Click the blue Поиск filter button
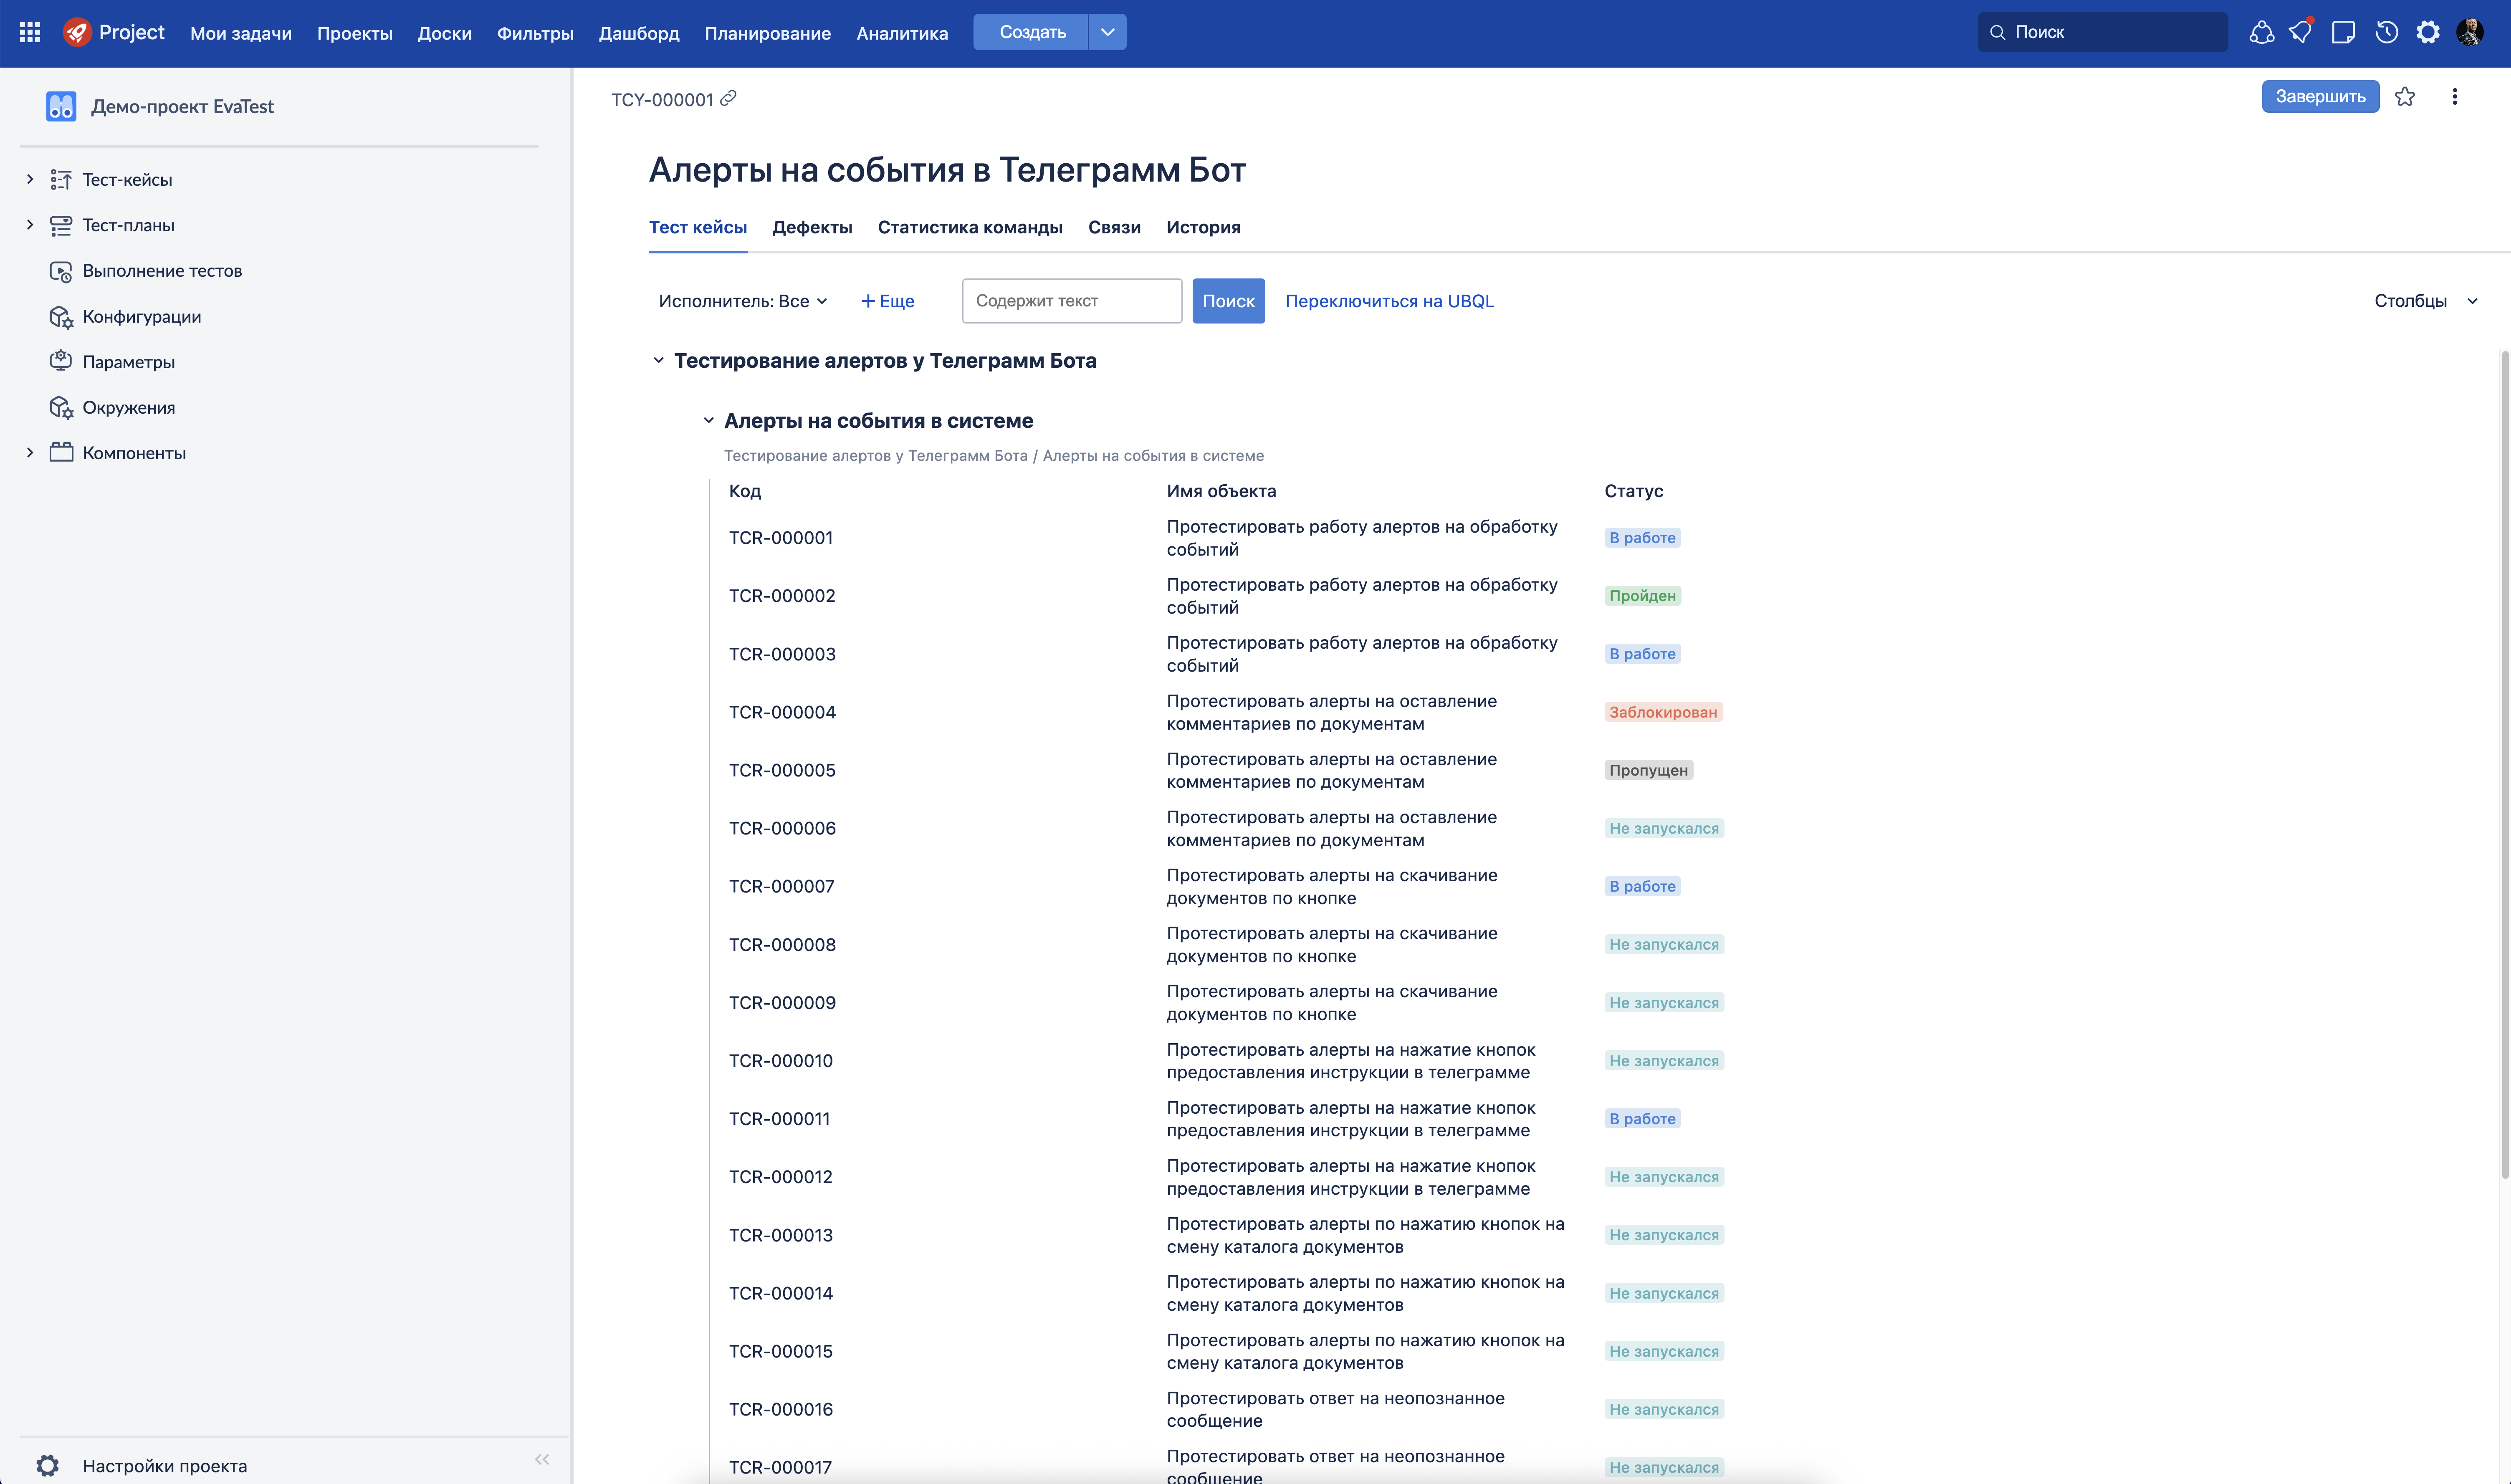2511x1484 pixels. [x=1228, y=301]
